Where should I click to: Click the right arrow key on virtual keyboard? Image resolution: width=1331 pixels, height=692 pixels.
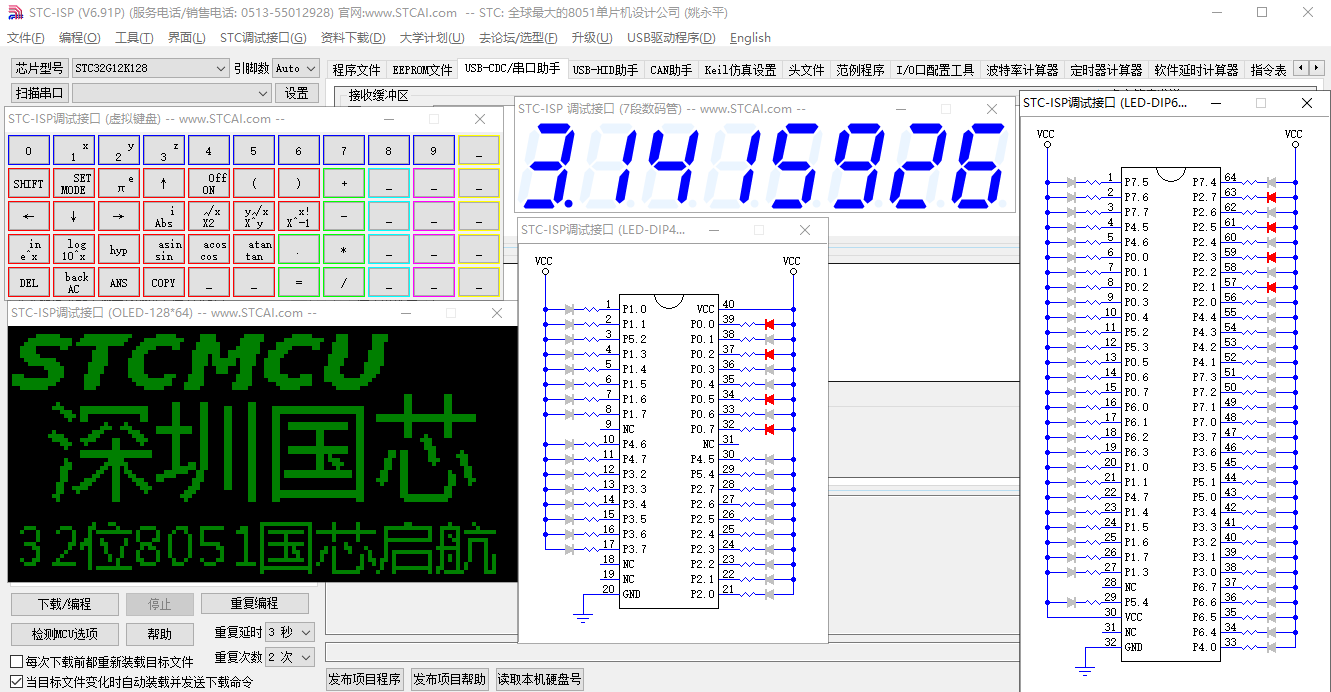(x=119, y=217)
